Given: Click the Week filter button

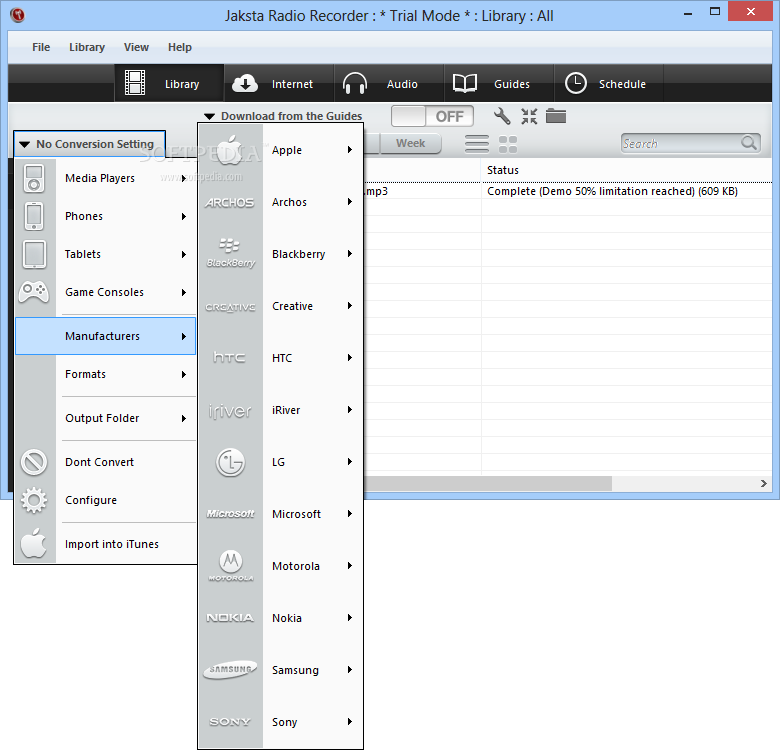Looking at the screenshot, I should (x=410, y=143).
